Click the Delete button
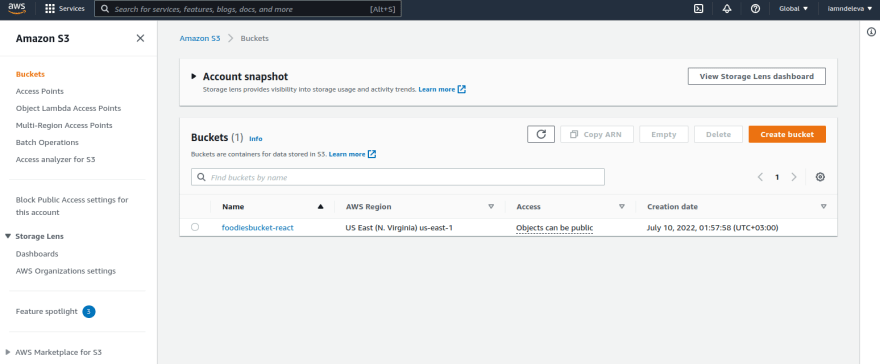The width and height of the screenshot is (880, 364). click(718, 135)
